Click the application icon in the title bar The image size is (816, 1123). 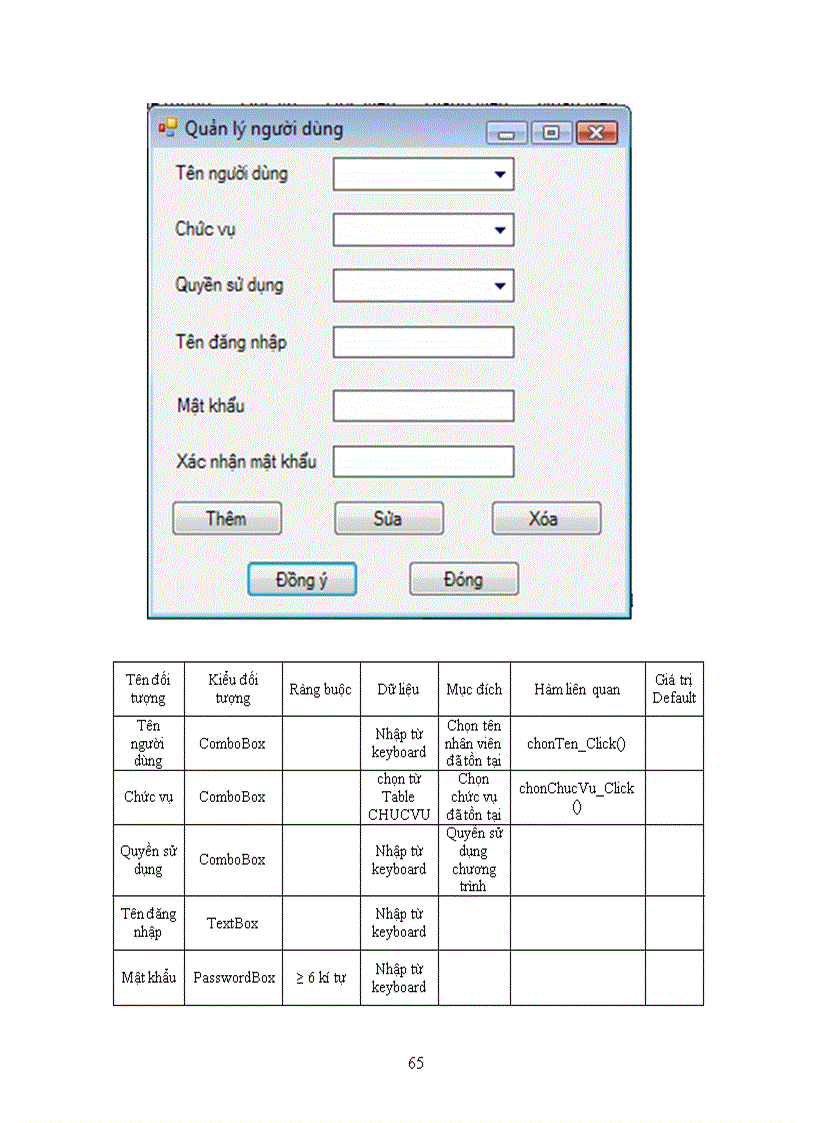(x=168, y=129)
